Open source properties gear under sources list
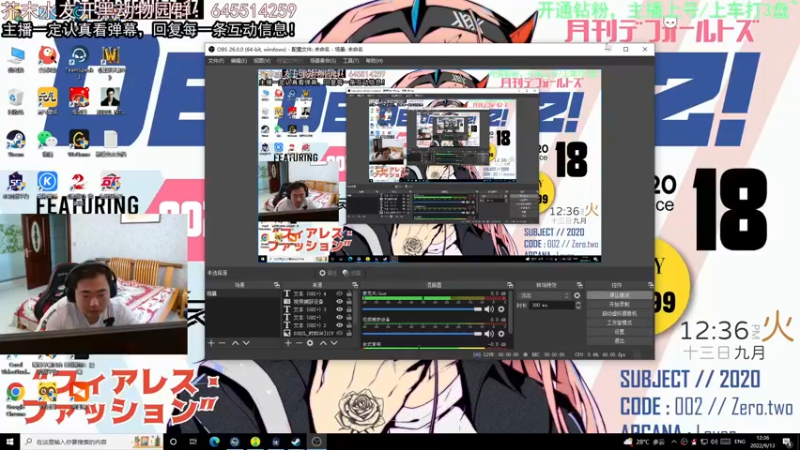This screenshot has height=450, width=800. [310, 343]
